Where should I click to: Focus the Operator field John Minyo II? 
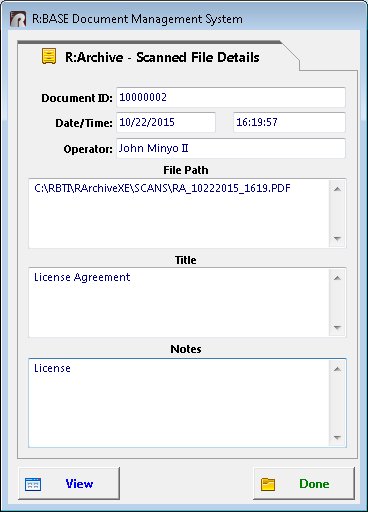click(231, 148)
